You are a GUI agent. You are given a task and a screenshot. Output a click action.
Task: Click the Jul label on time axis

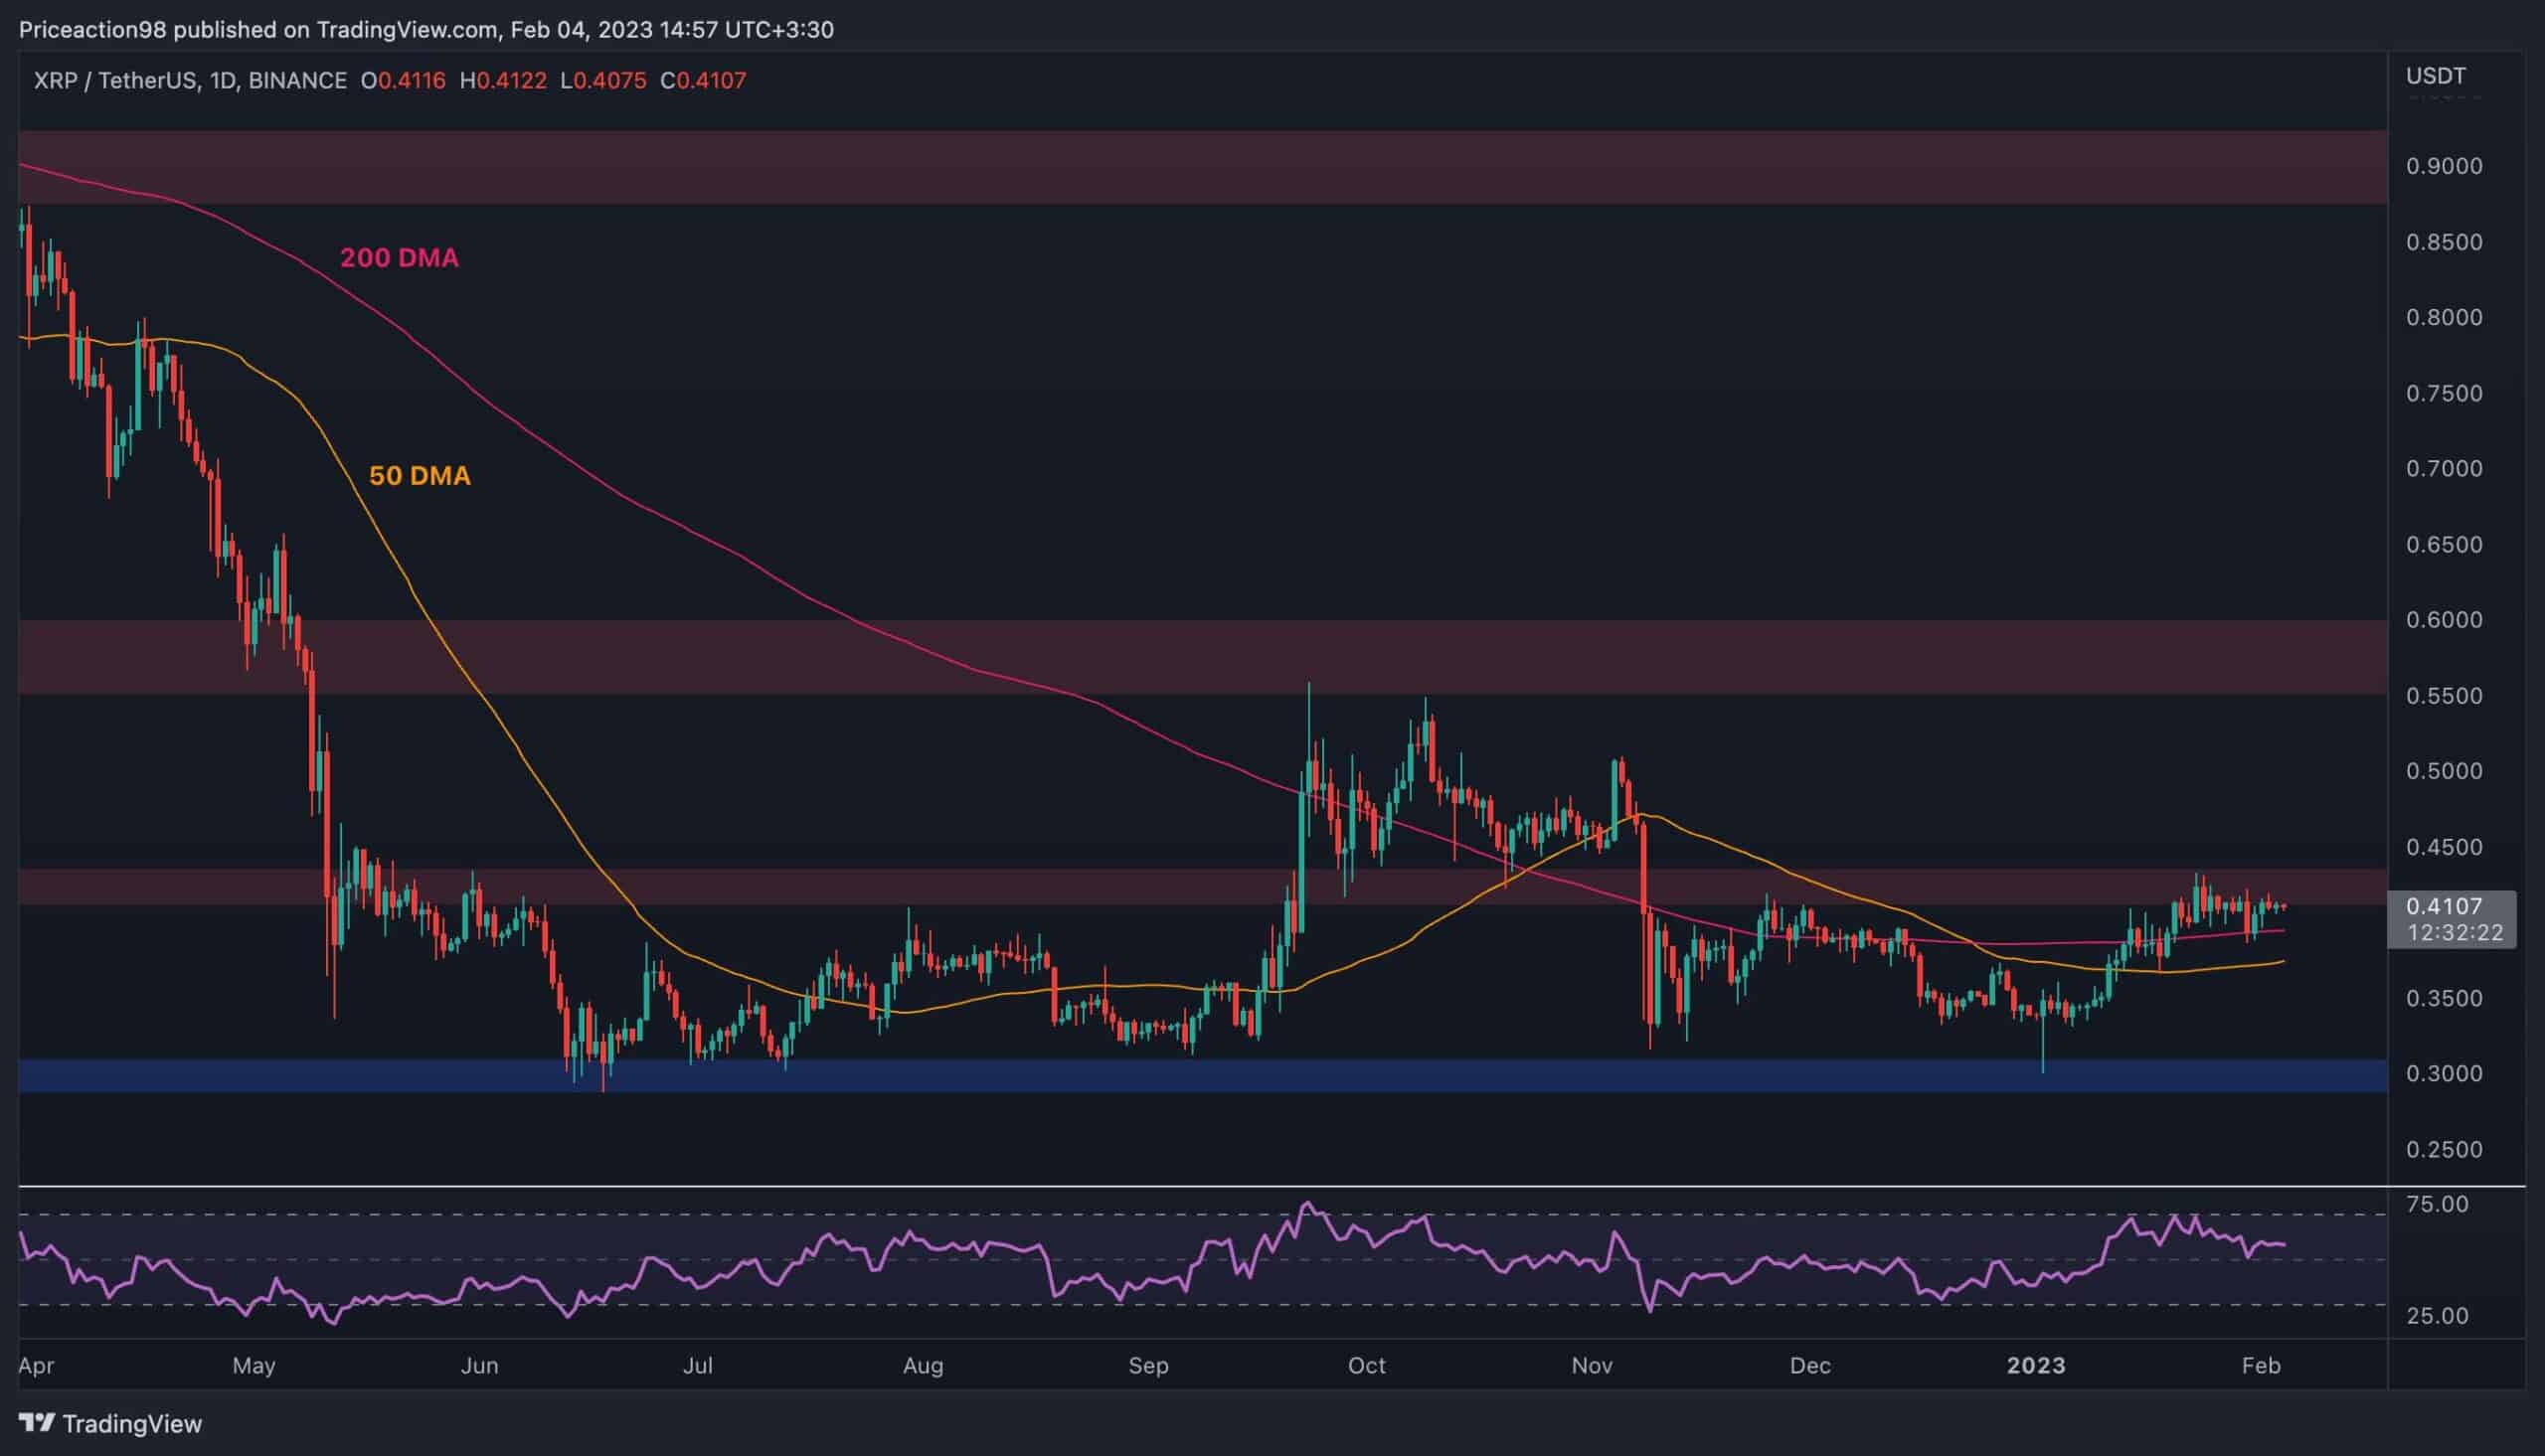[697, 1366]
